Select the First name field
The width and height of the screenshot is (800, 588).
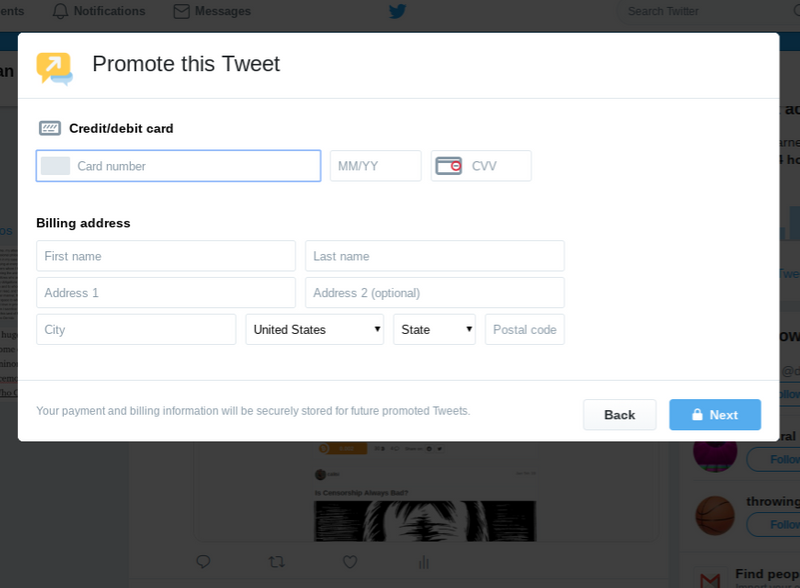(166, 256)
